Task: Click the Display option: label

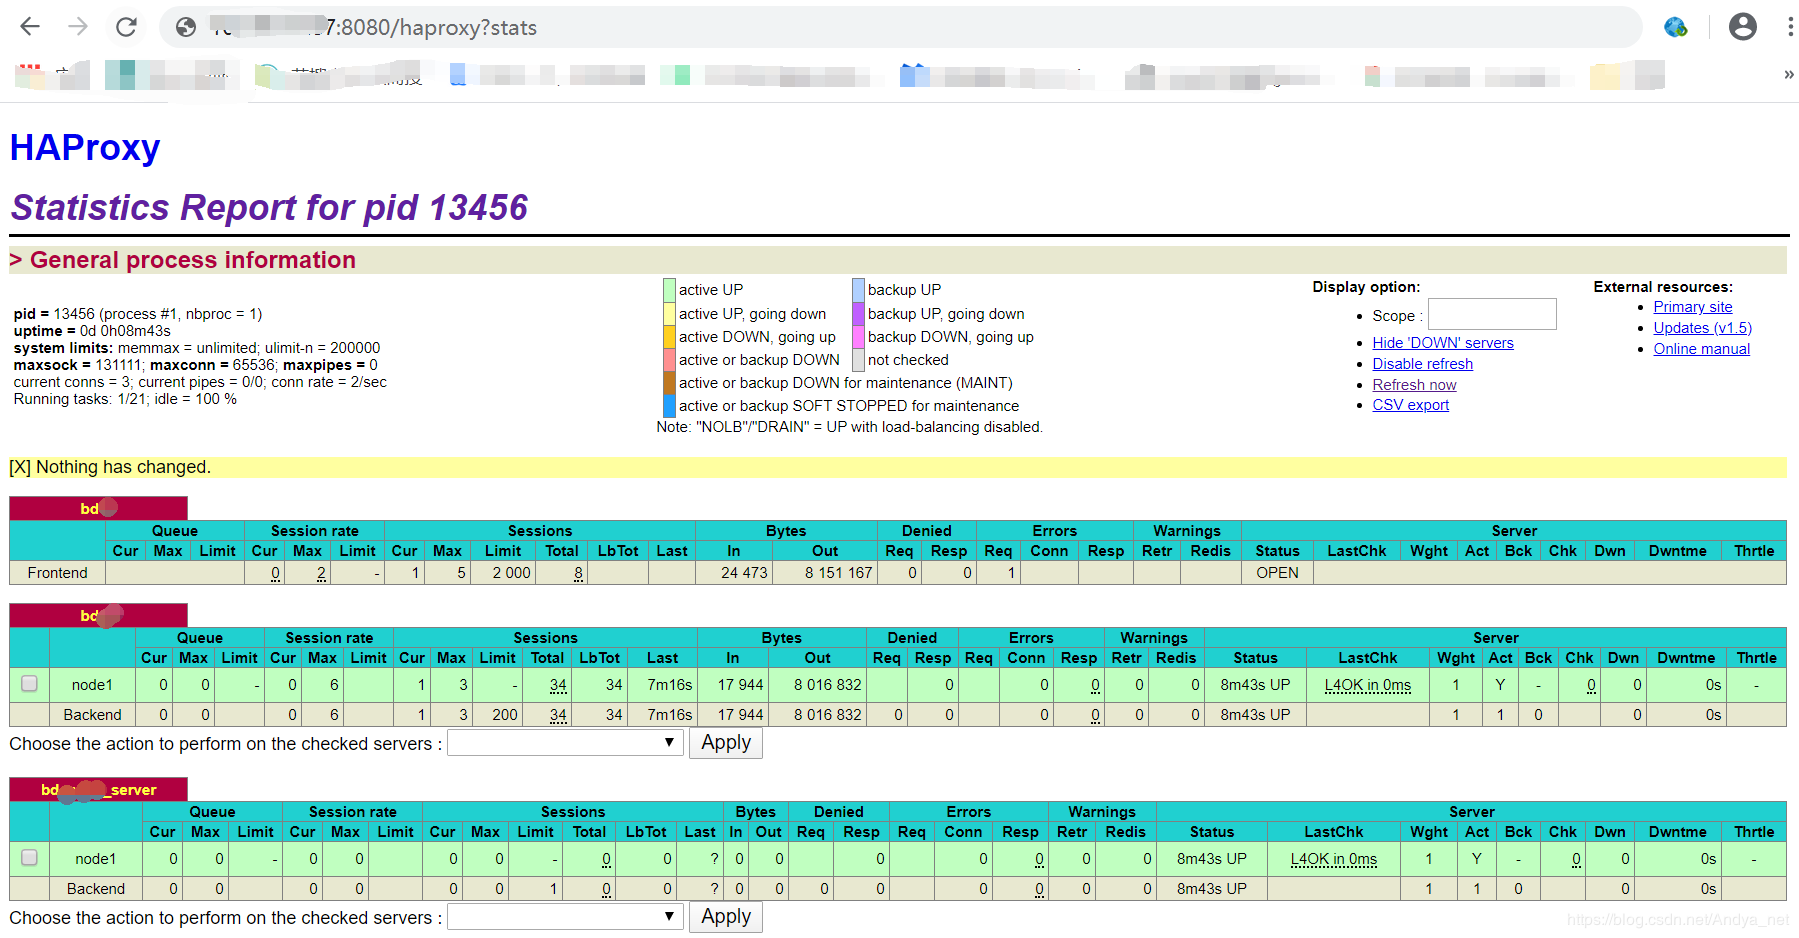Action: click(x=1366, y=287)
